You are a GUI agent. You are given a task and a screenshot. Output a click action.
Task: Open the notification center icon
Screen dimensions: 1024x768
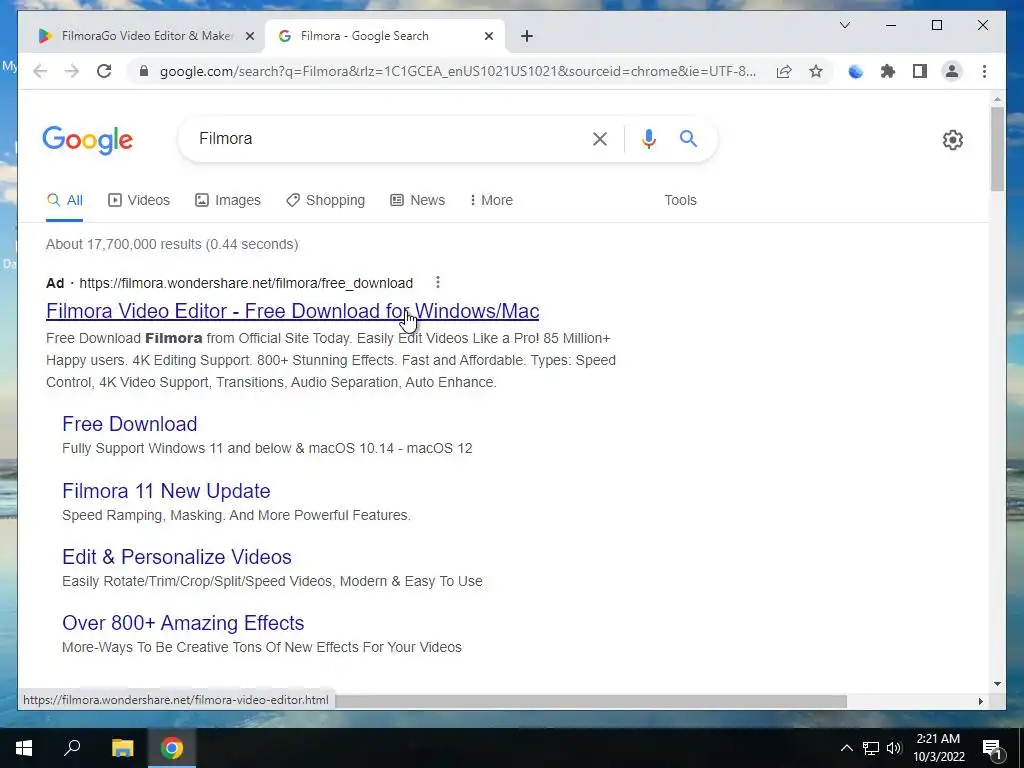[x=993, y=748]
